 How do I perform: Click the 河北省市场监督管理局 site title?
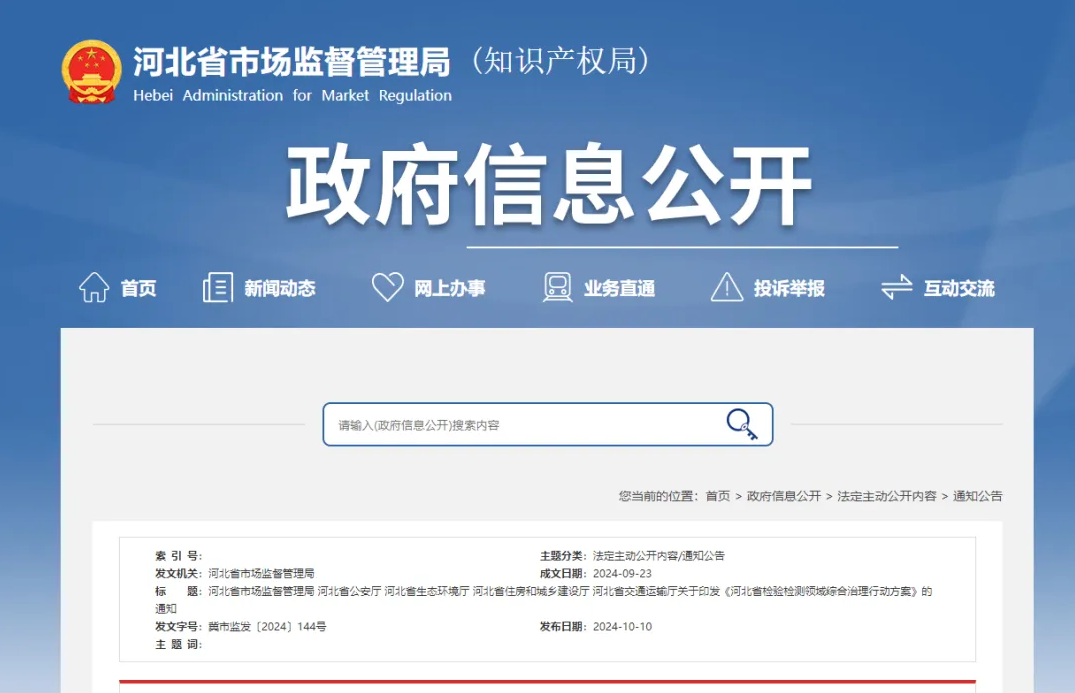pos(291,62)
